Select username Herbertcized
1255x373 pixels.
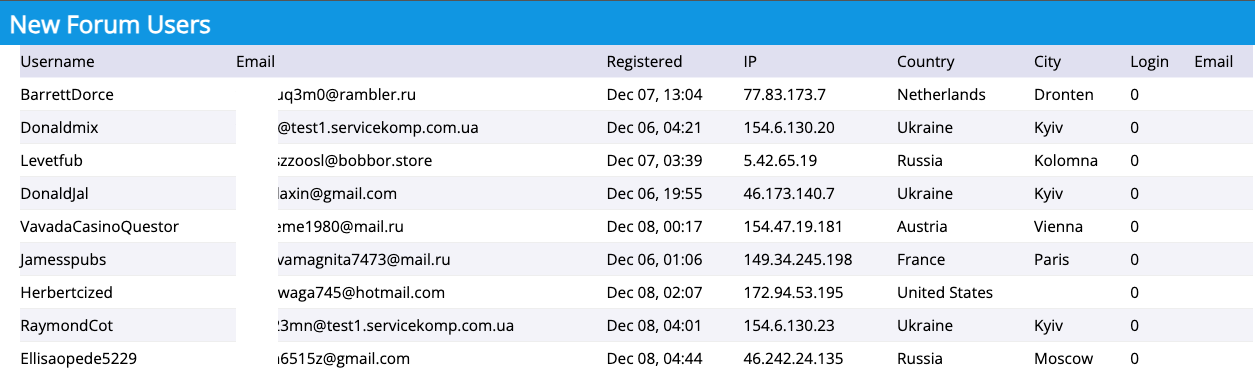66,293
